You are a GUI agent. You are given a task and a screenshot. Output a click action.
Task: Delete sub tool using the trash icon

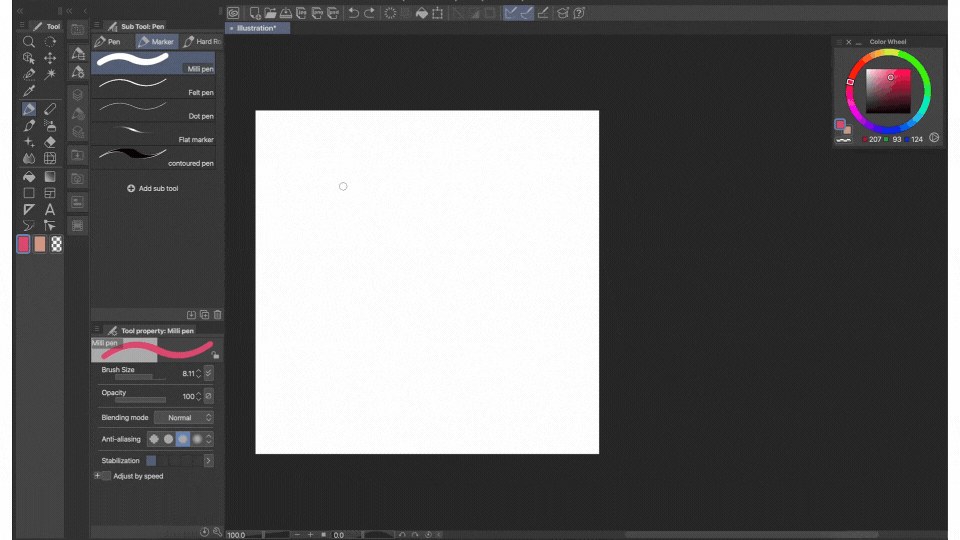[x=217, y=314]
